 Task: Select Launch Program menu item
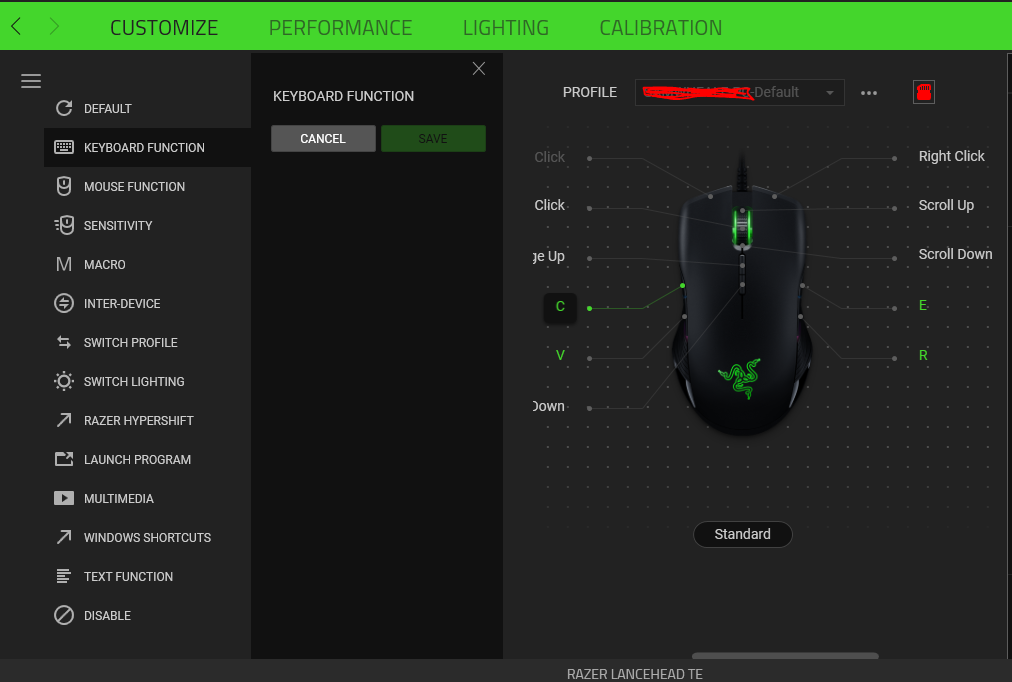[x=147, y=459]
